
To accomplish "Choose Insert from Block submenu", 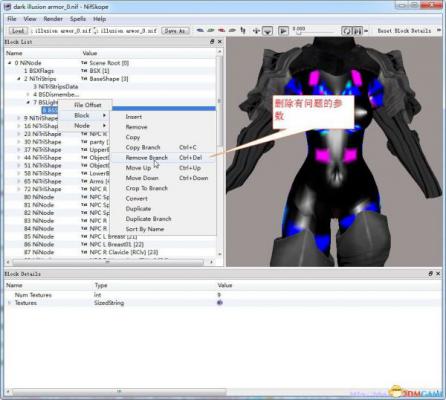I will (x=163, y=117).
